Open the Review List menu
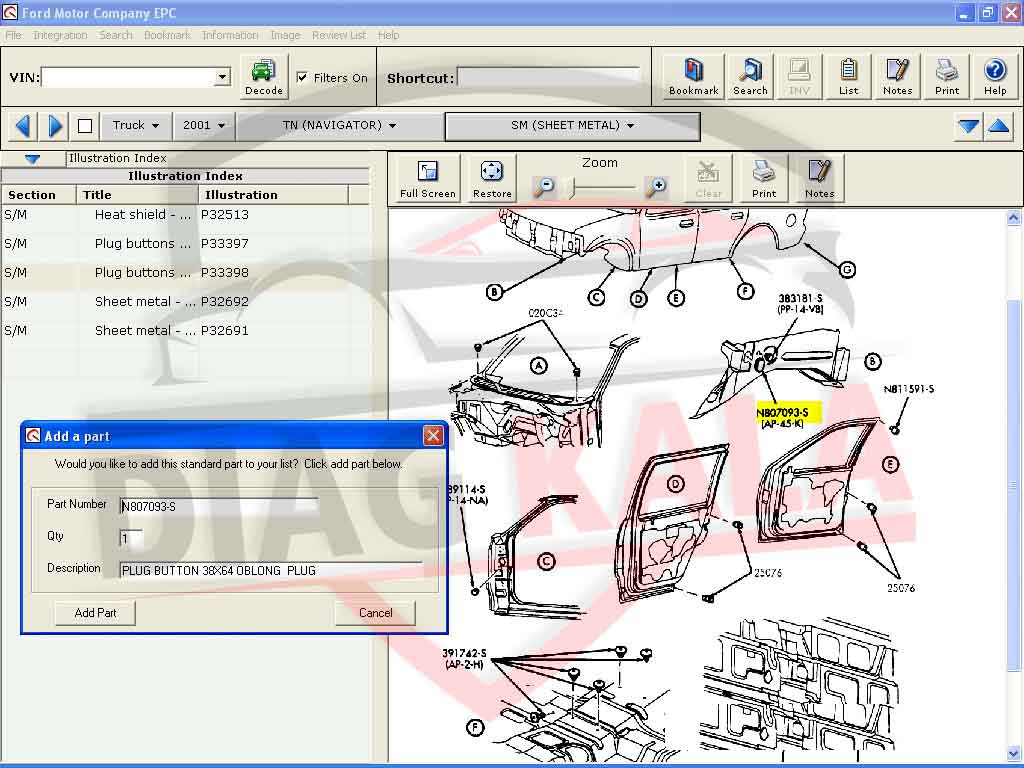The height and width of the screenshot is (768, 1024). point(339,35)
